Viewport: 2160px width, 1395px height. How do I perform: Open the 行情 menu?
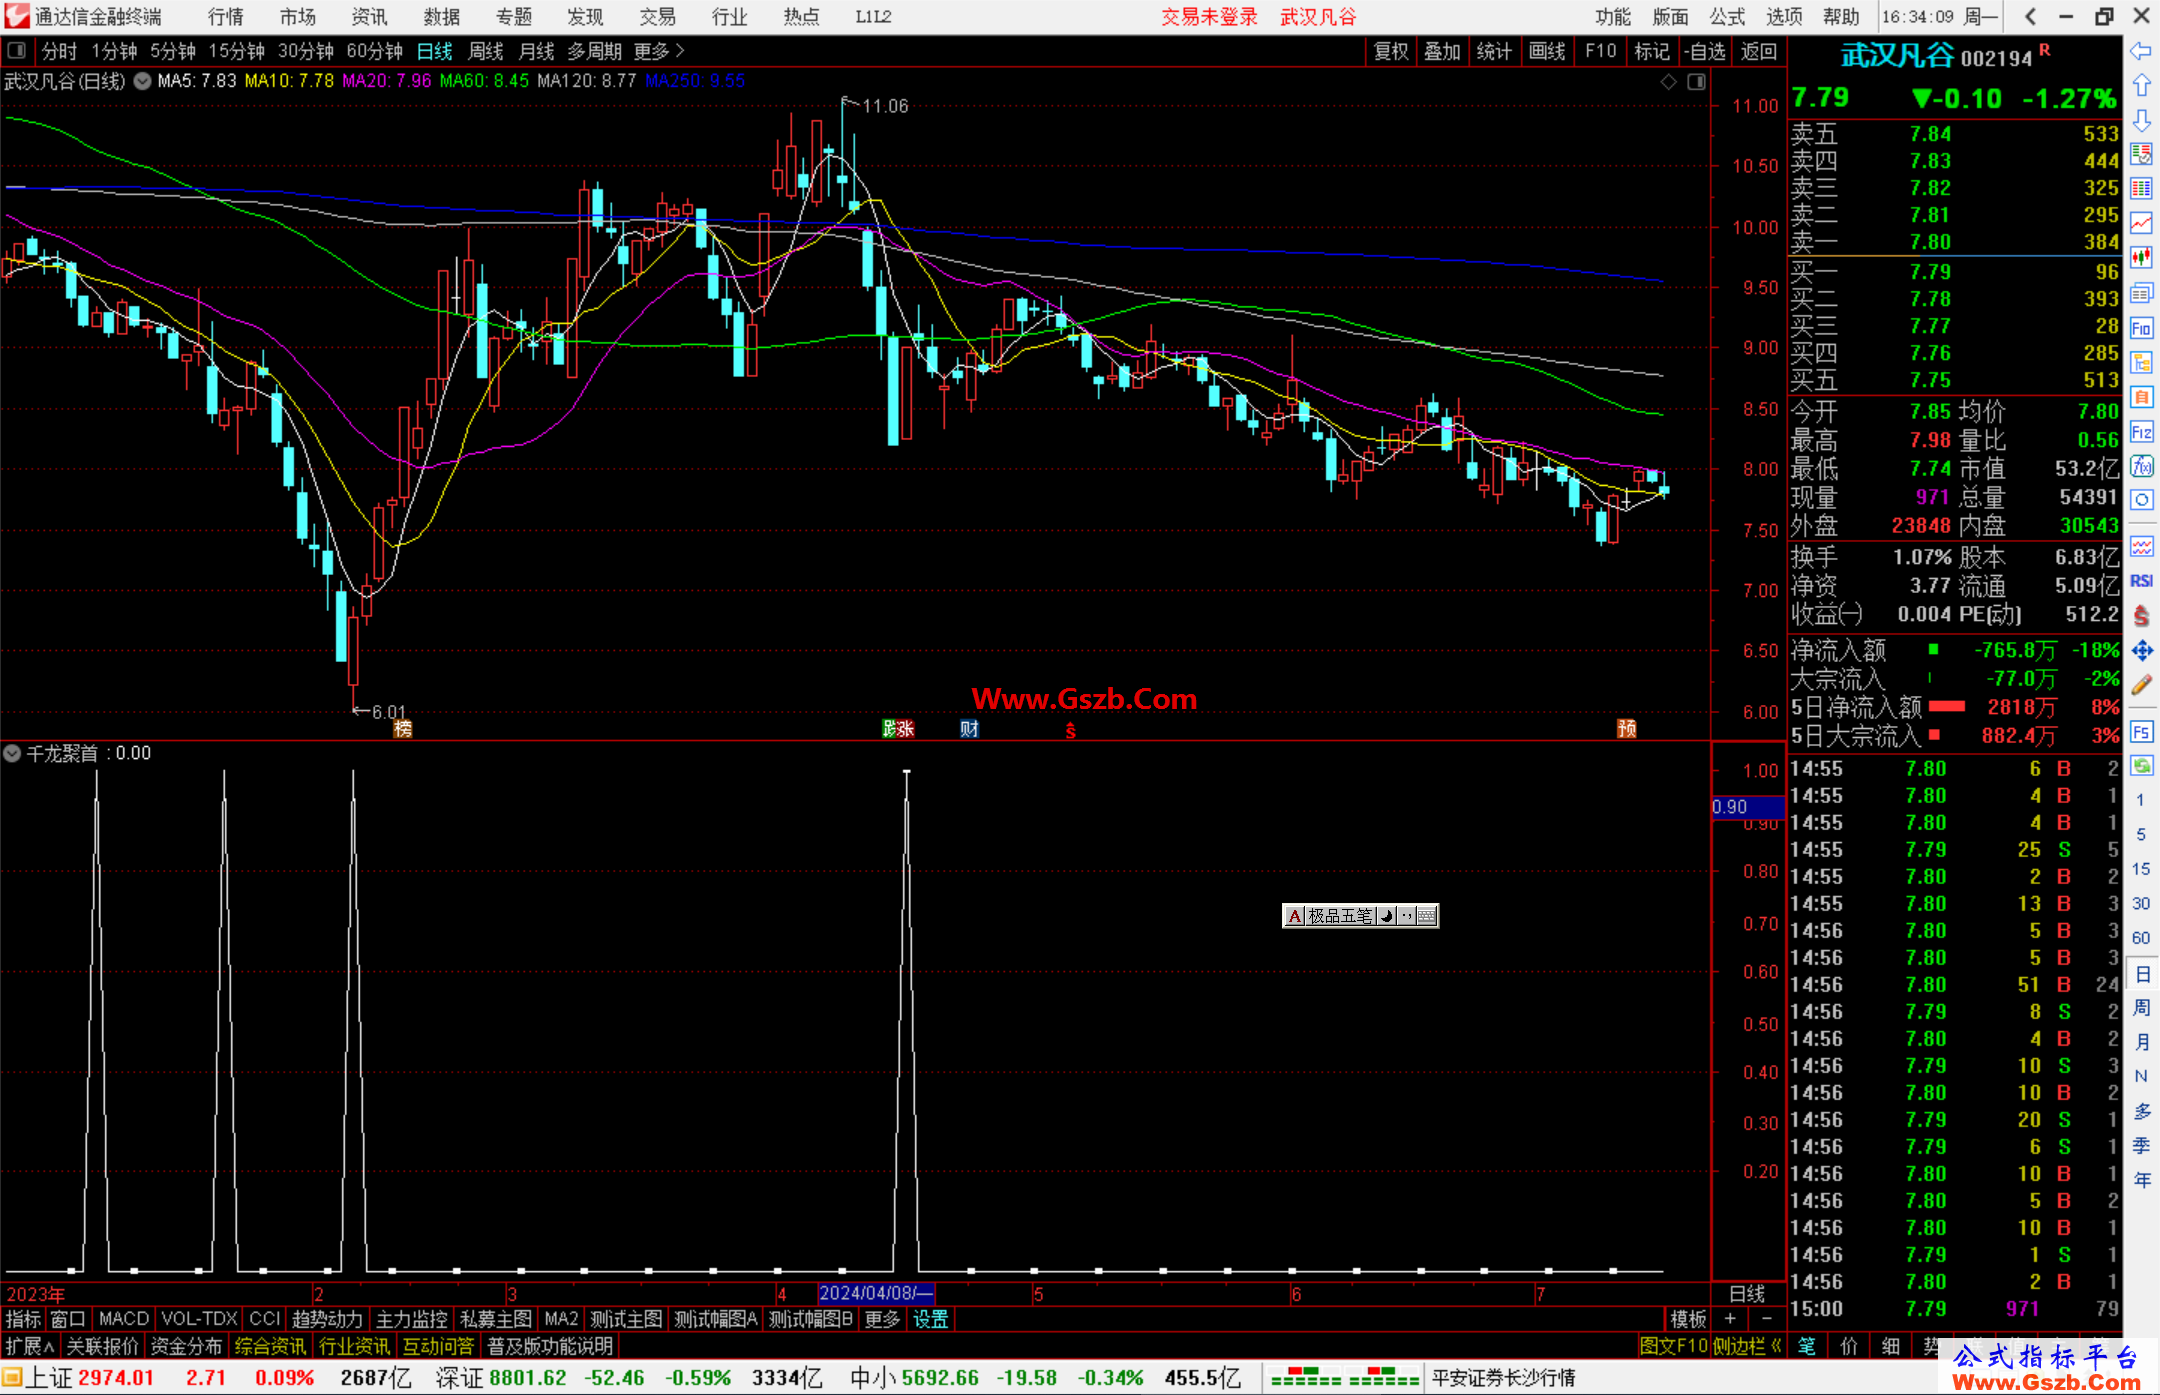tap(226, 17)
